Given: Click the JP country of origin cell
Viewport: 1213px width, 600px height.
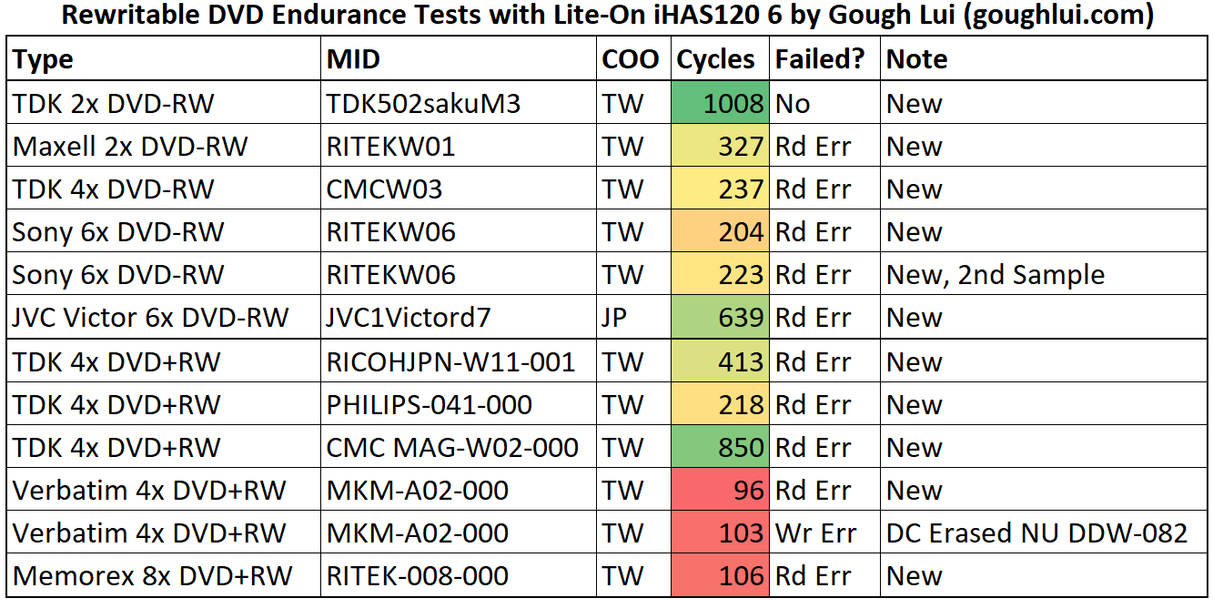Looking at the screenshot, I should (617, 319).
